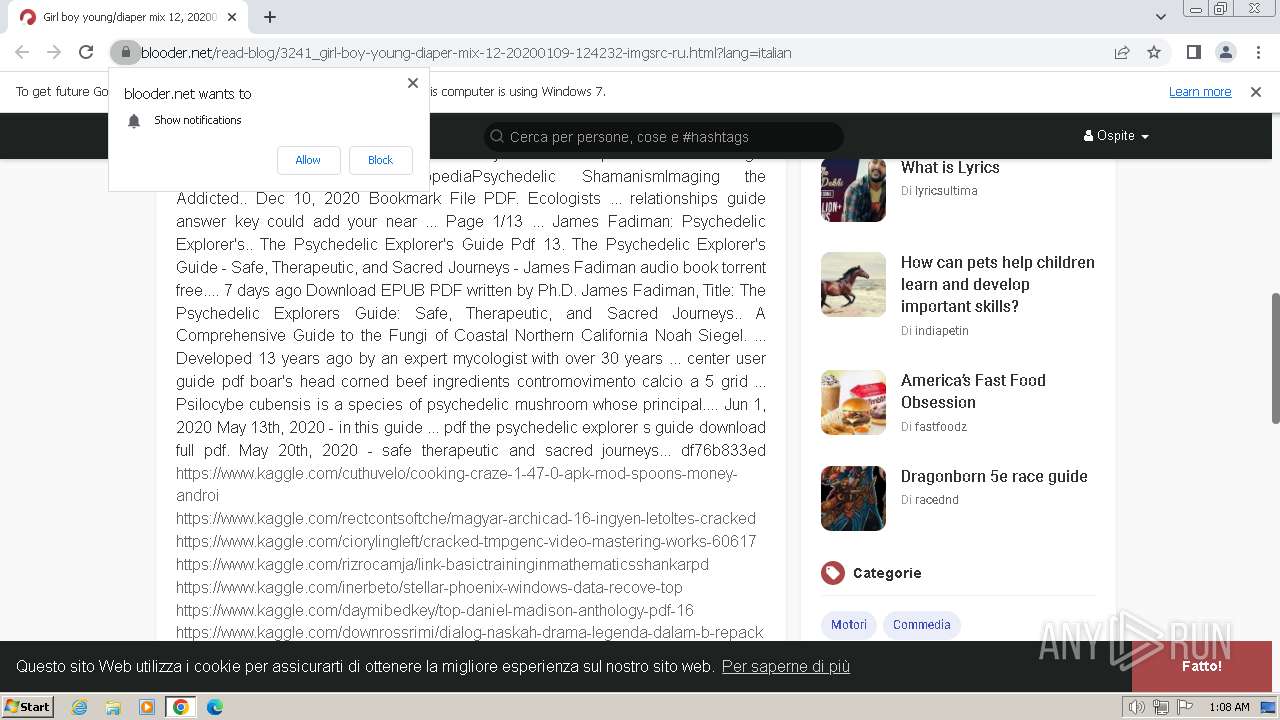Open the kaggle cracked-tmpgenc link
1280x720 pixels.
tap(466, 541)
